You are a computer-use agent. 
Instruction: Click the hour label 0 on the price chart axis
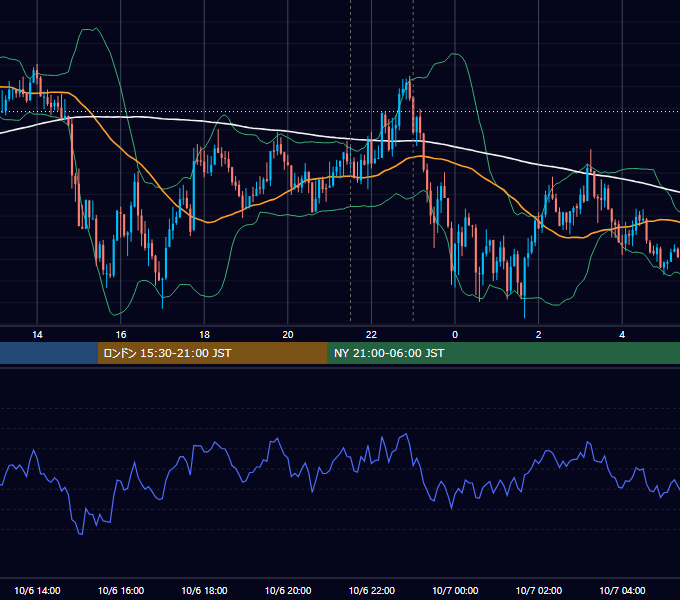[x=455, y=335]
